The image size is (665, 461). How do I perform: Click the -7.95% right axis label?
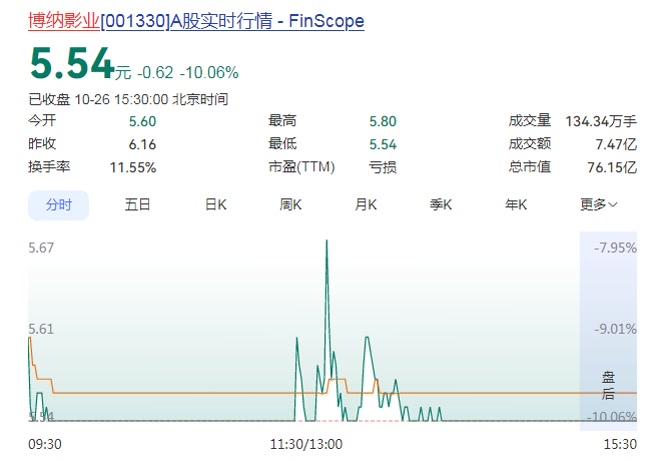coord(615,248)
